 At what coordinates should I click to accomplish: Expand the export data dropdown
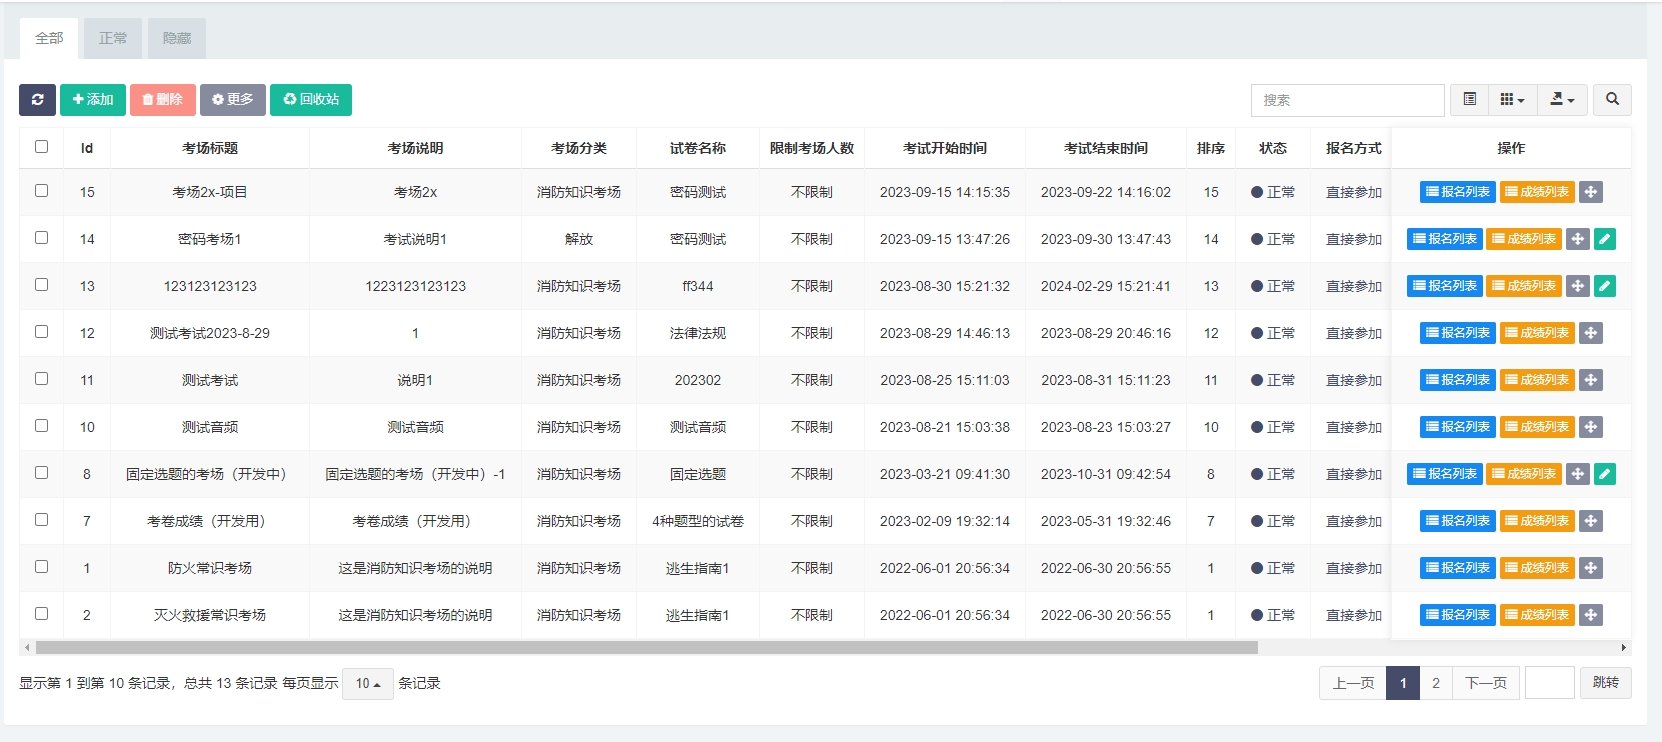tap(1562, 100)
